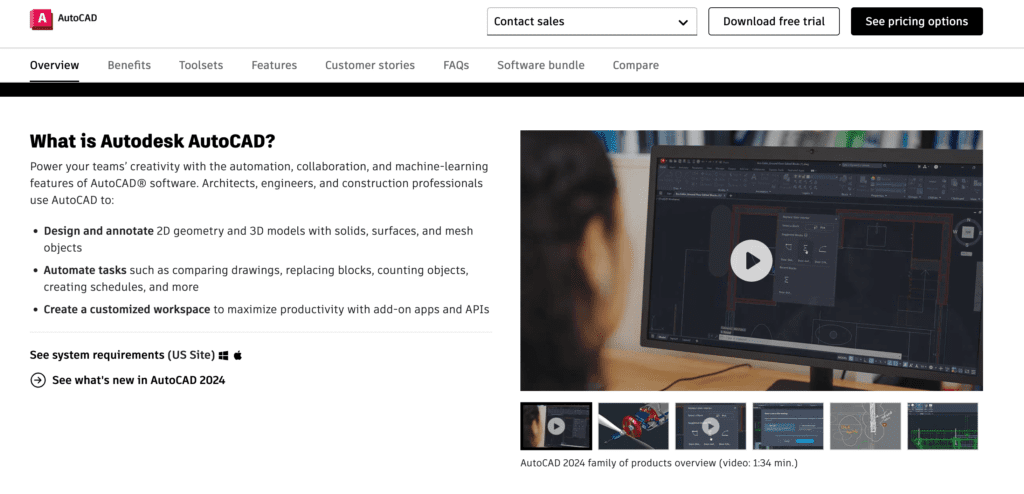Image resolution: width=1024 pixels, height=494 pixels.
Task: Click the Download free trial button
Action: (774, 22)
